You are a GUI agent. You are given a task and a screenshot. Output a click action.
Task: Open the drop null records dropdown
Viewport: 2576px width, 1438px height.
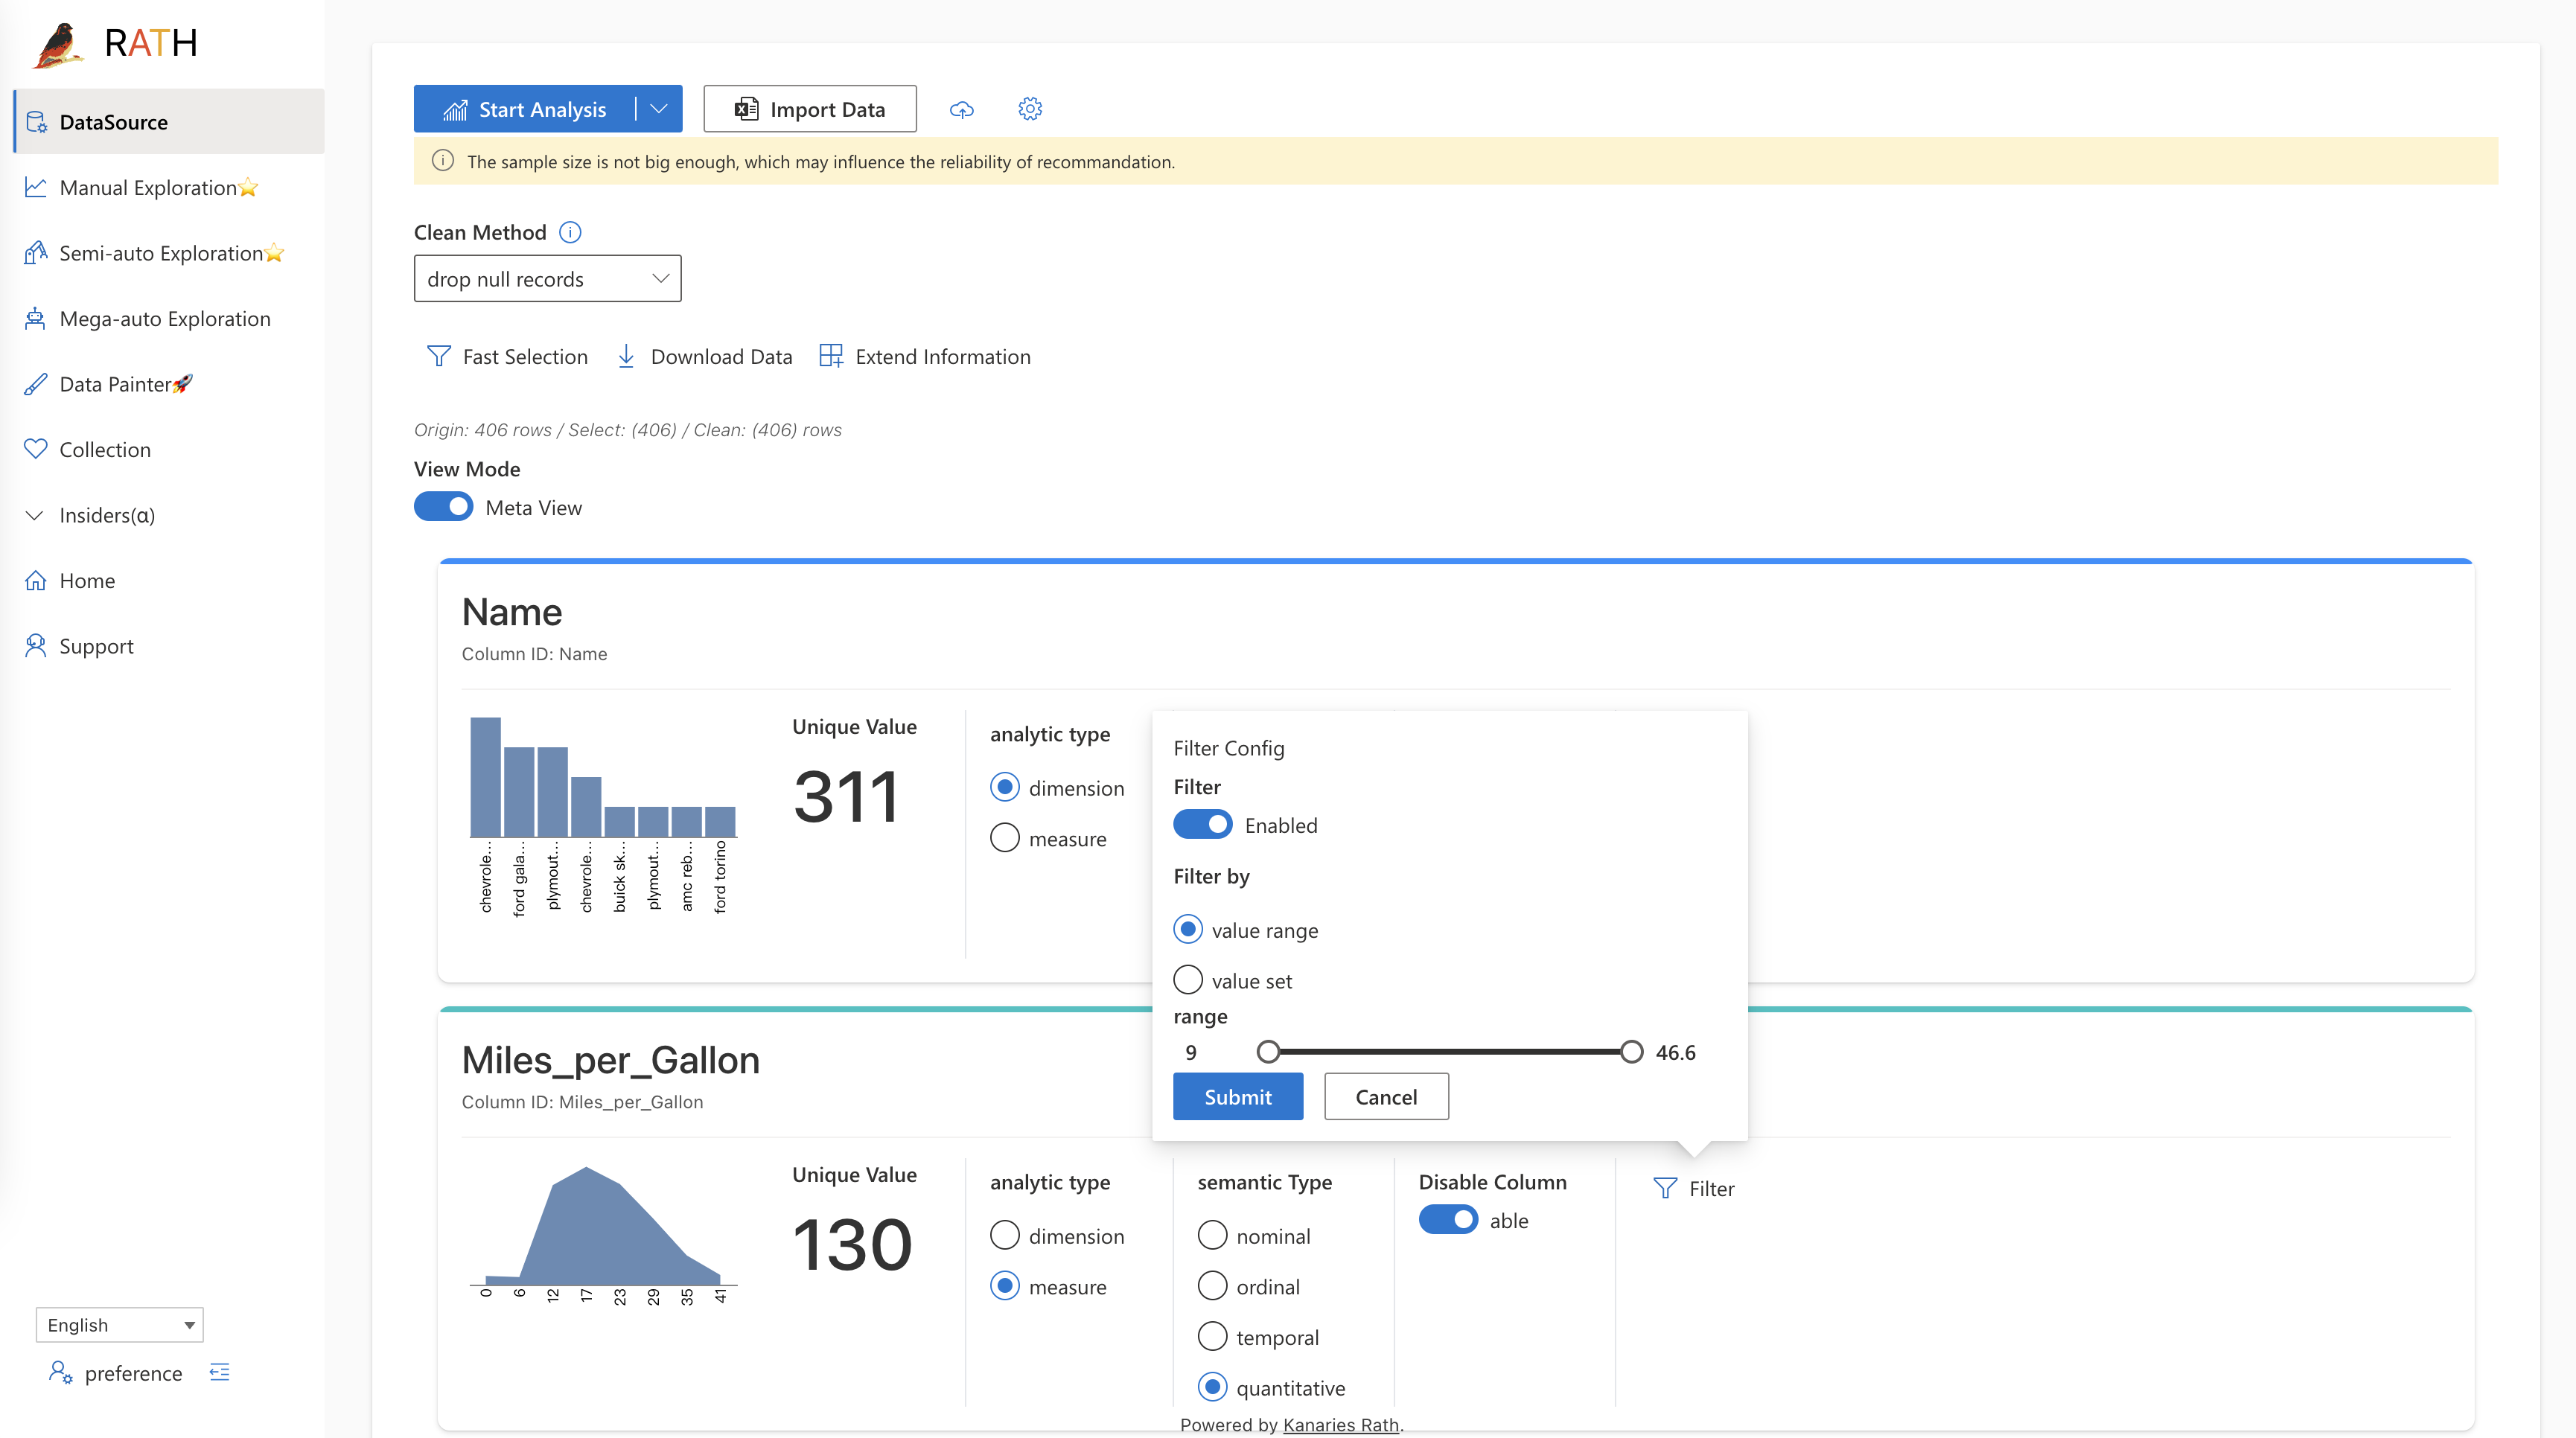pyautogui.click(x=548, y=279)
